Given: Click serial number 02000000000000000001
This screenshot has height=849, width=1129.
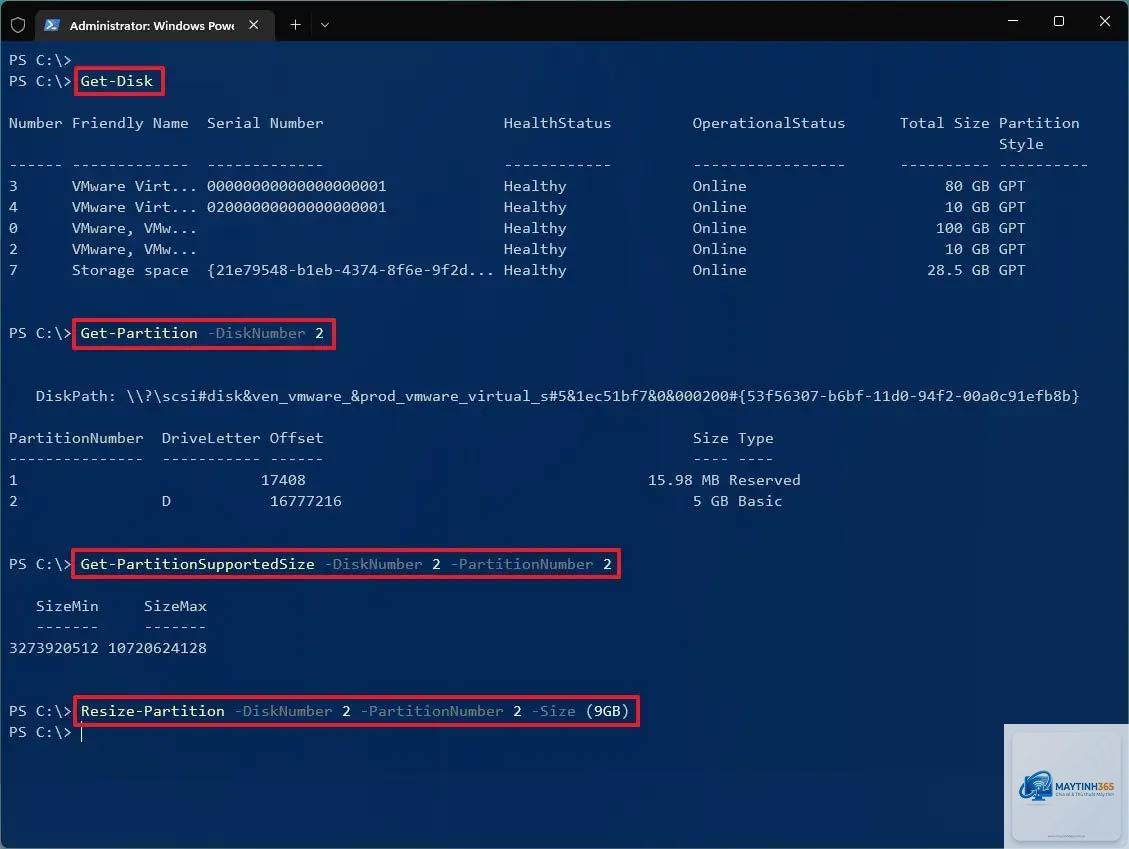Looking at the screenshot, I should point(297,207).
